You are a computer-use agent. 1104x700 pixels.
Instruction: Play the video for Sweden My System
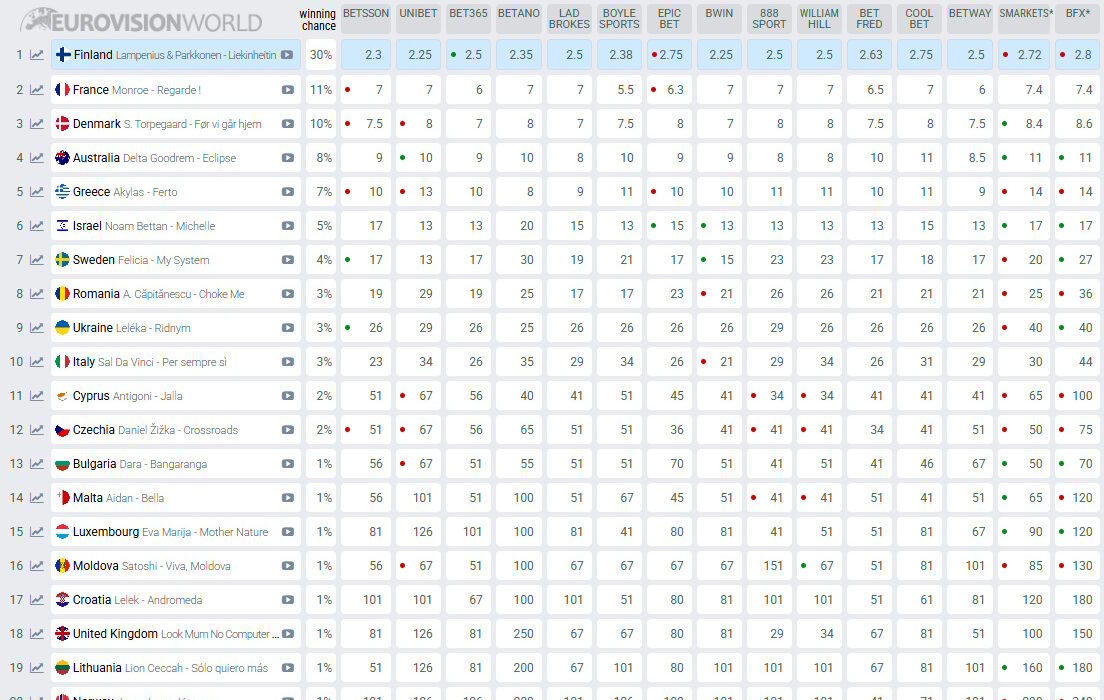point(288,260)
